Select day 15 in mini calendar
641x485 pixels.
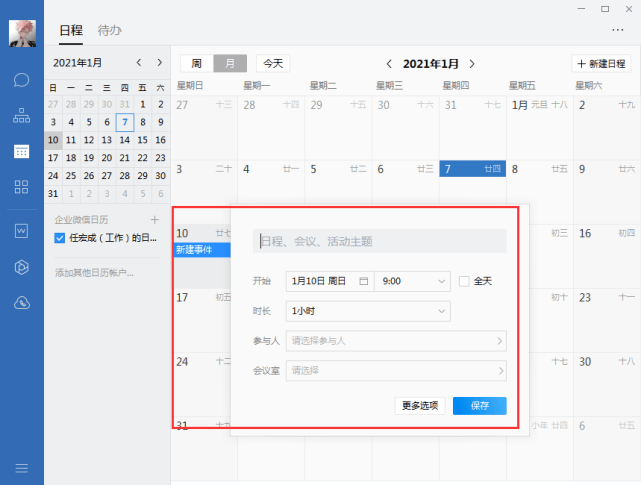tap(142, 140)
